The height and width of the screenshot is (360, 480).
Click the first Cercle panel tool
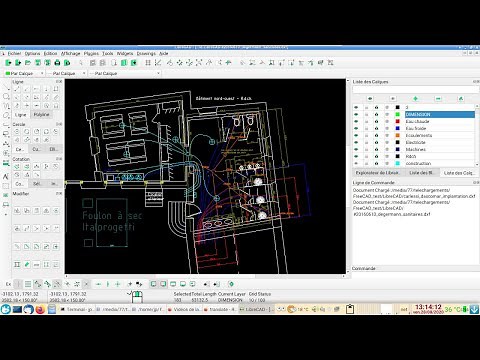click(x=17, y=132)
